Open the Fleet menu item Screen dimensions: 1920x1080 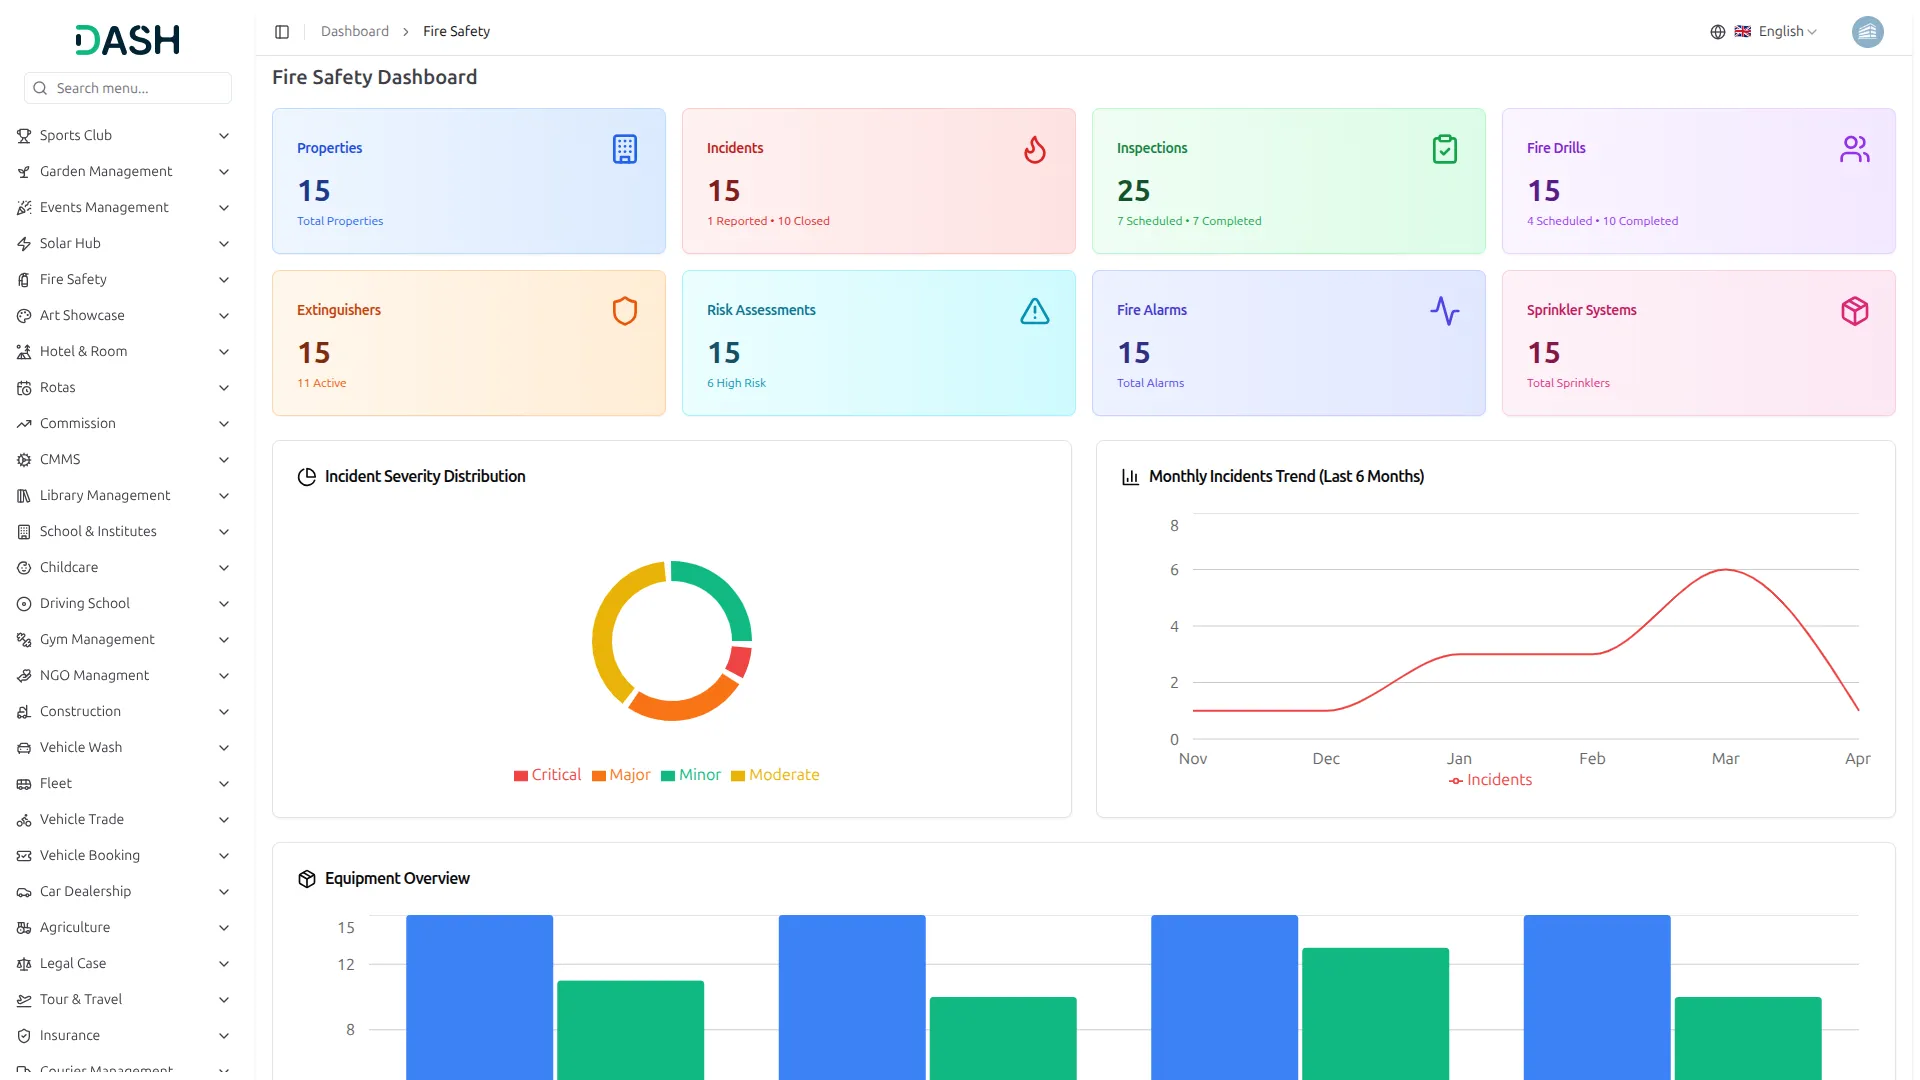[124, 784]
